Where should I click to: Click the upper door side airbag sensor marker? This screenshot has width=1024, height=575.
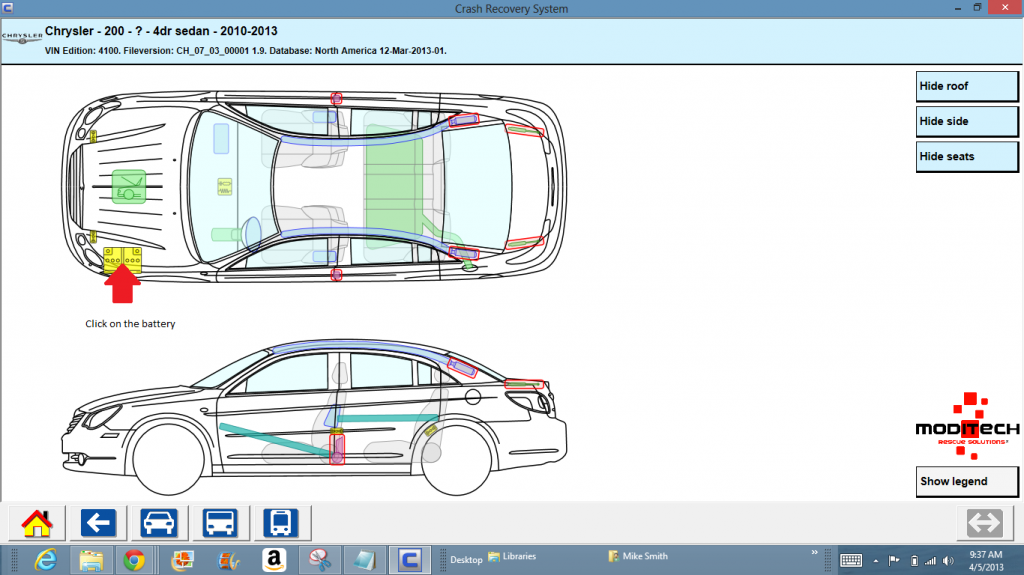pos(336,99)
